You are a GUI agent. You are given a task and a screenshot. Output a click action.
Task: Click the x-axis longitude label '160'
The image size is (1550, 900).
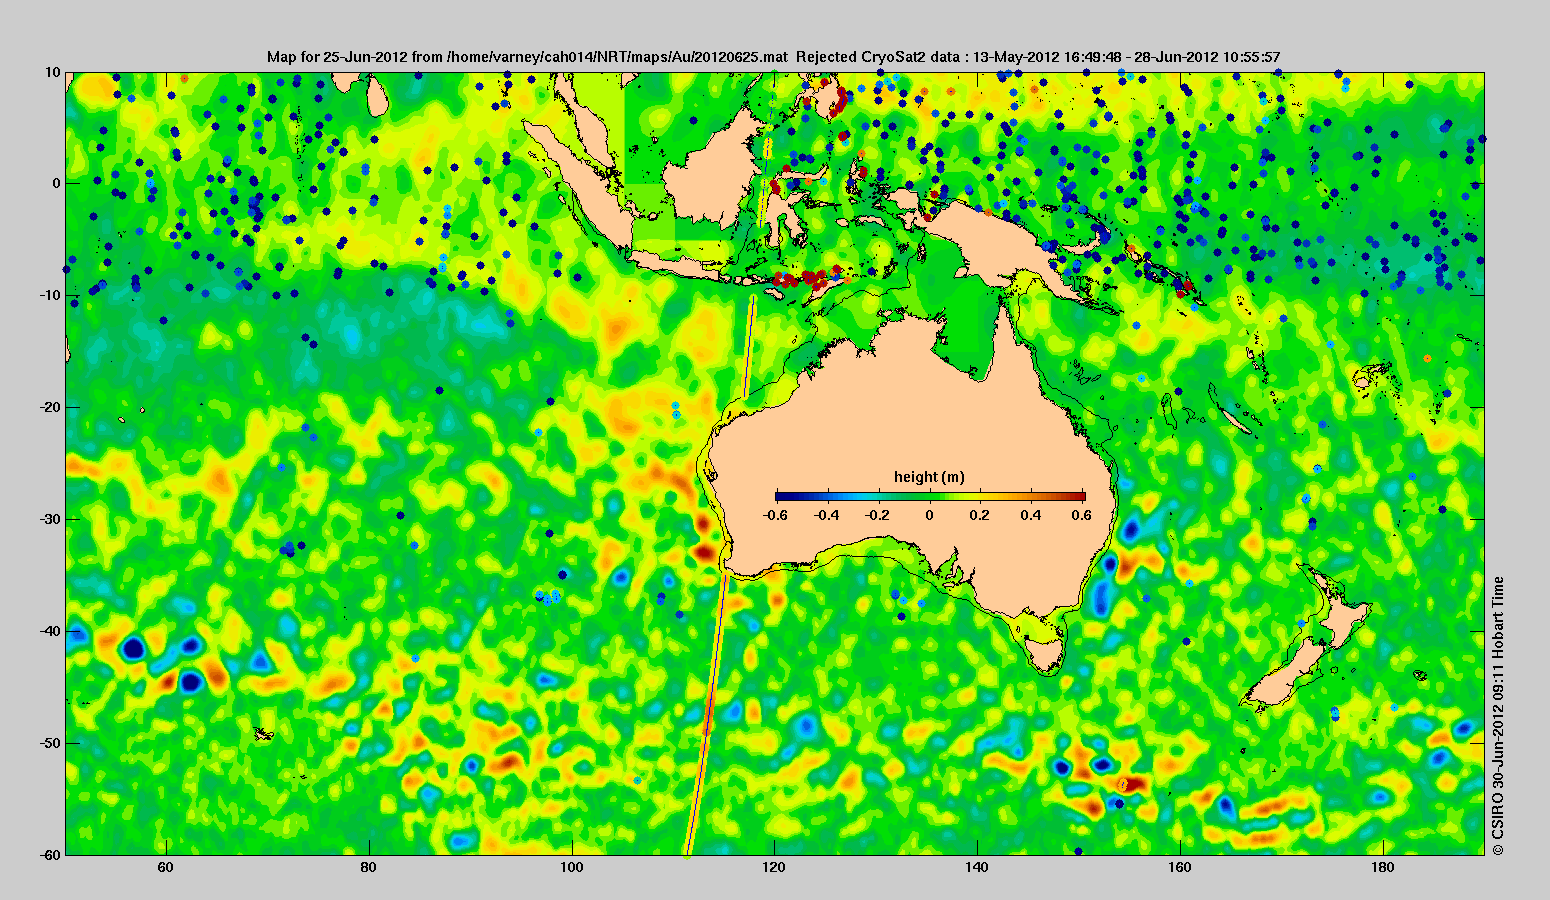[1180, 868]
